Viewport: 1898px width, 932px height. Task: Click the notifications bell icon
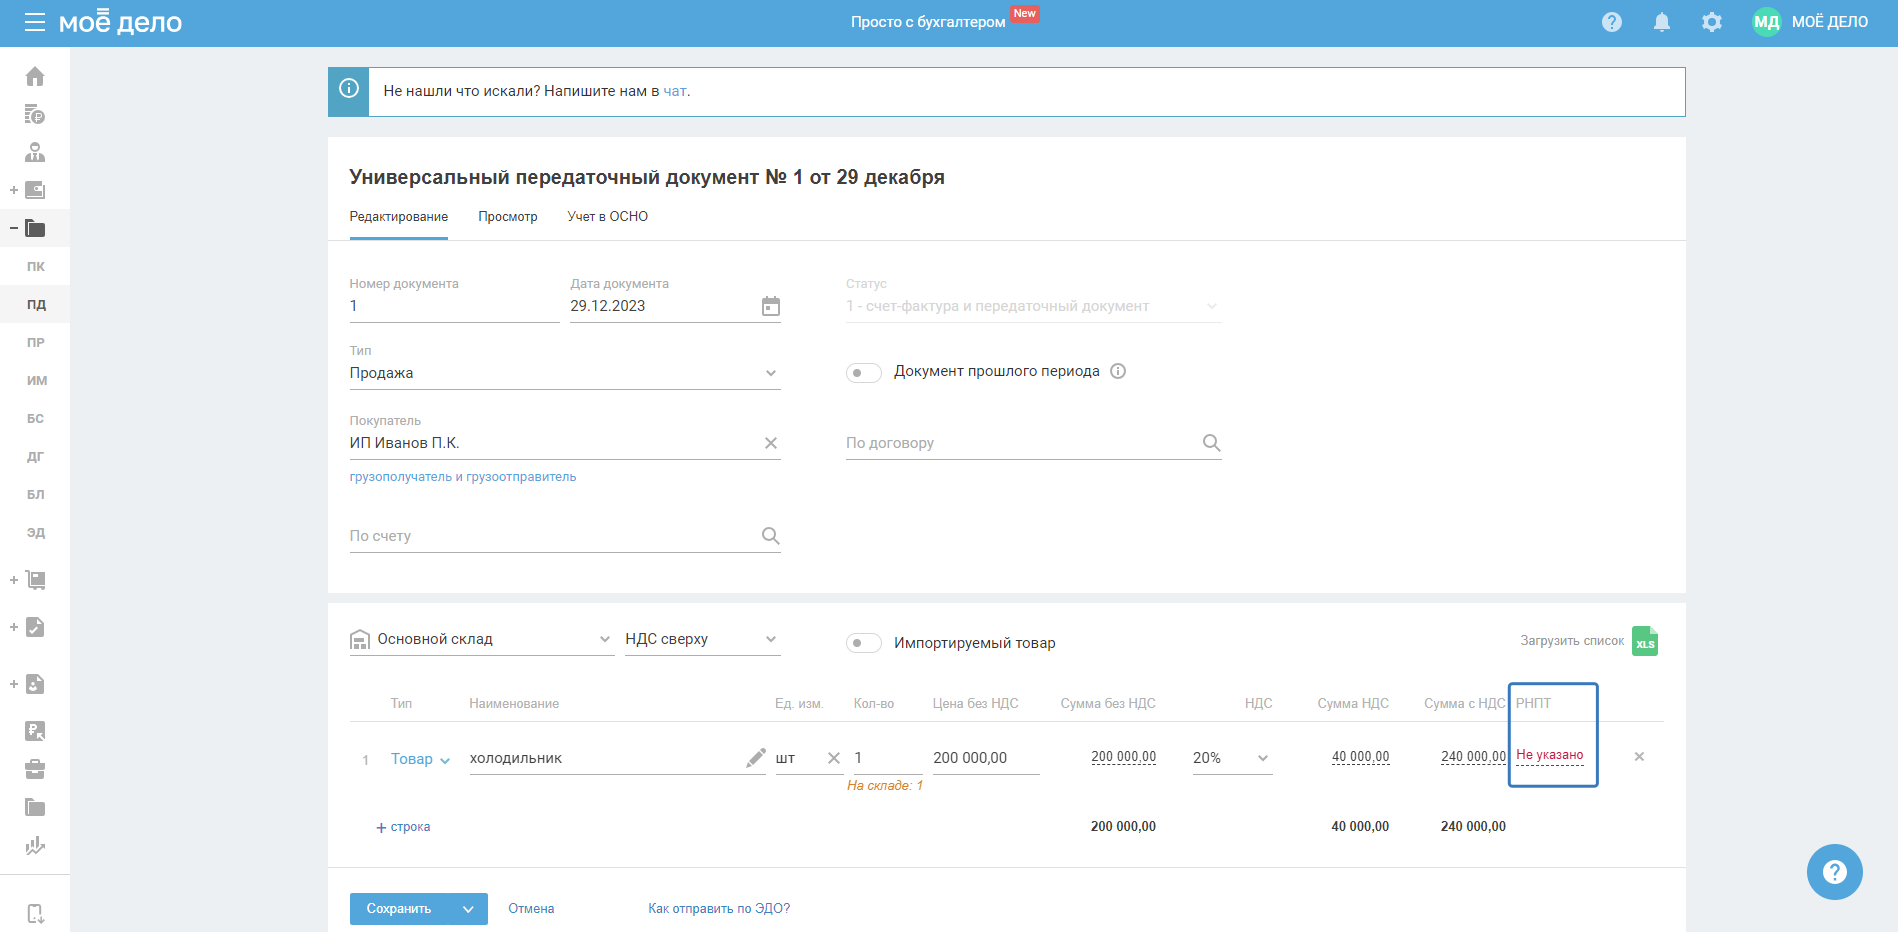[1661, 22]
